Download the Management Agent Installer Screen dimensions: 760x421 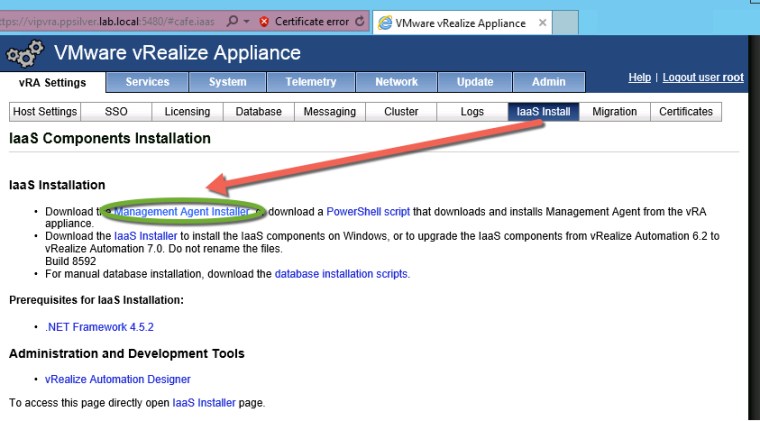[182, 212]
